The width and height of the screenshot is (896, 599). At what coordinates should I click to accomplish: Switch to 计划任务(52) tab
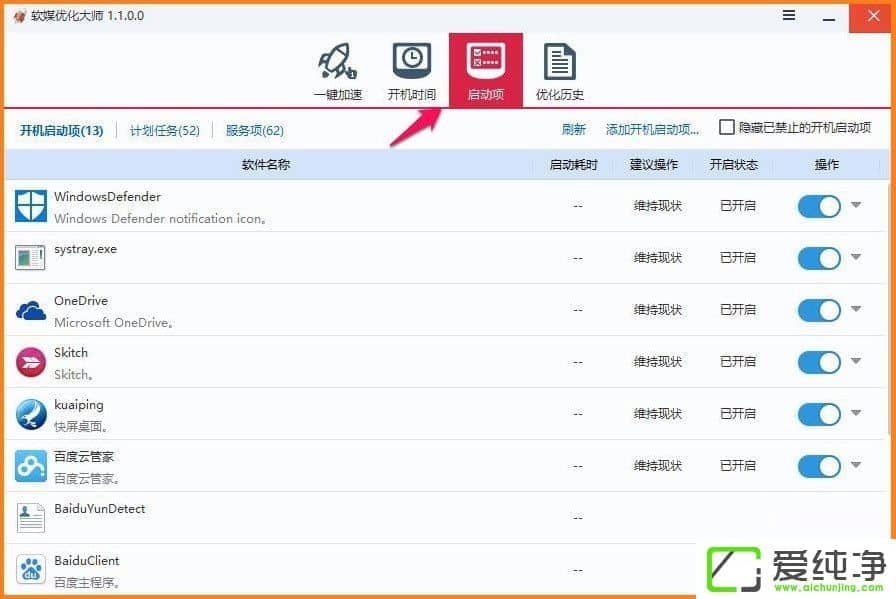pyautogui.click(x=164, y=130)
